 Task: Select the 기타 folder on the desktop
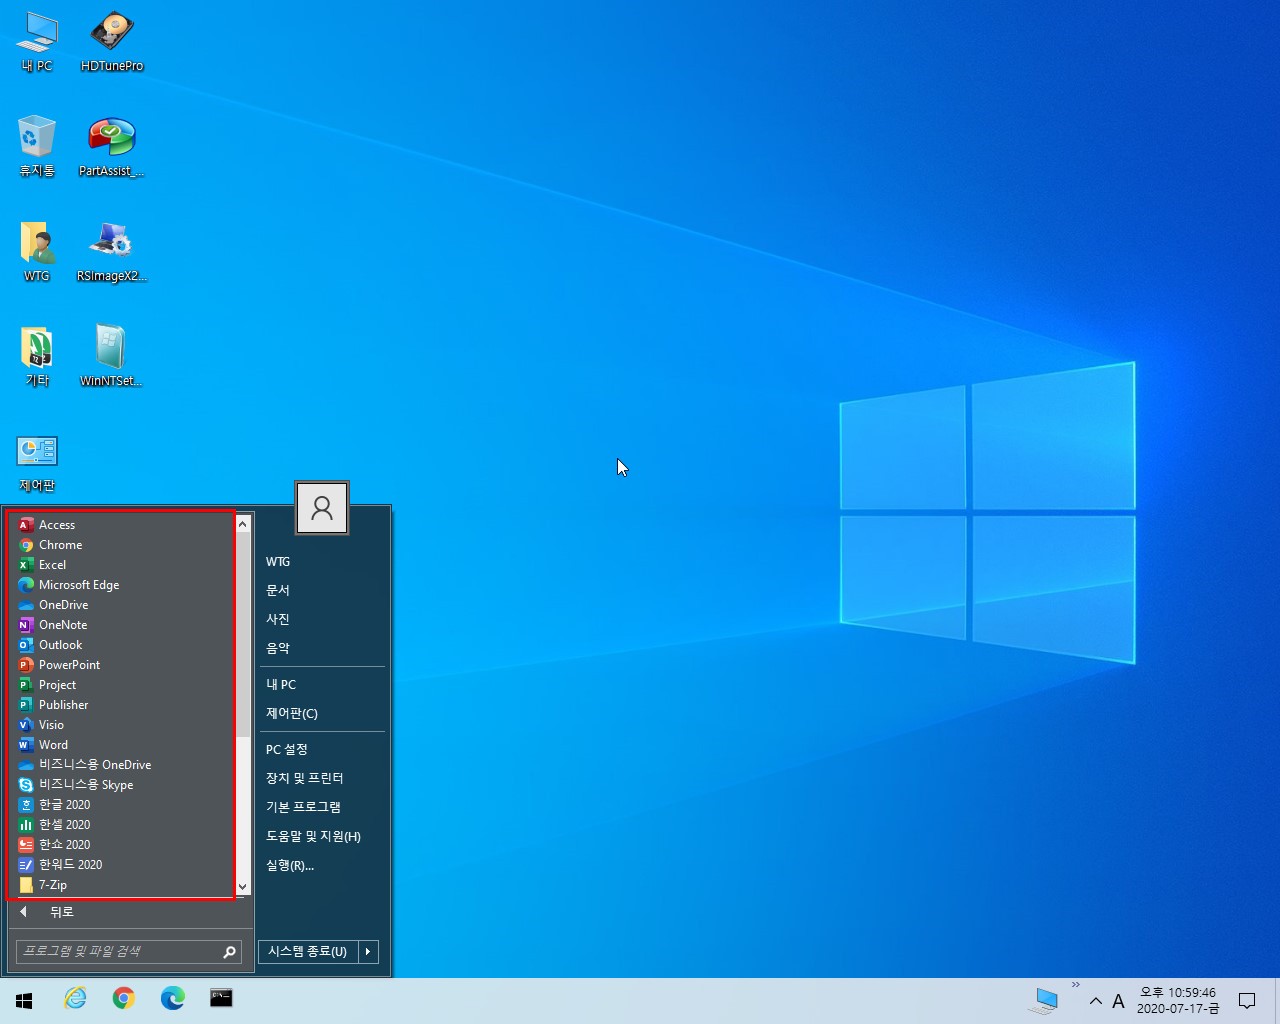tap(37, 357)
